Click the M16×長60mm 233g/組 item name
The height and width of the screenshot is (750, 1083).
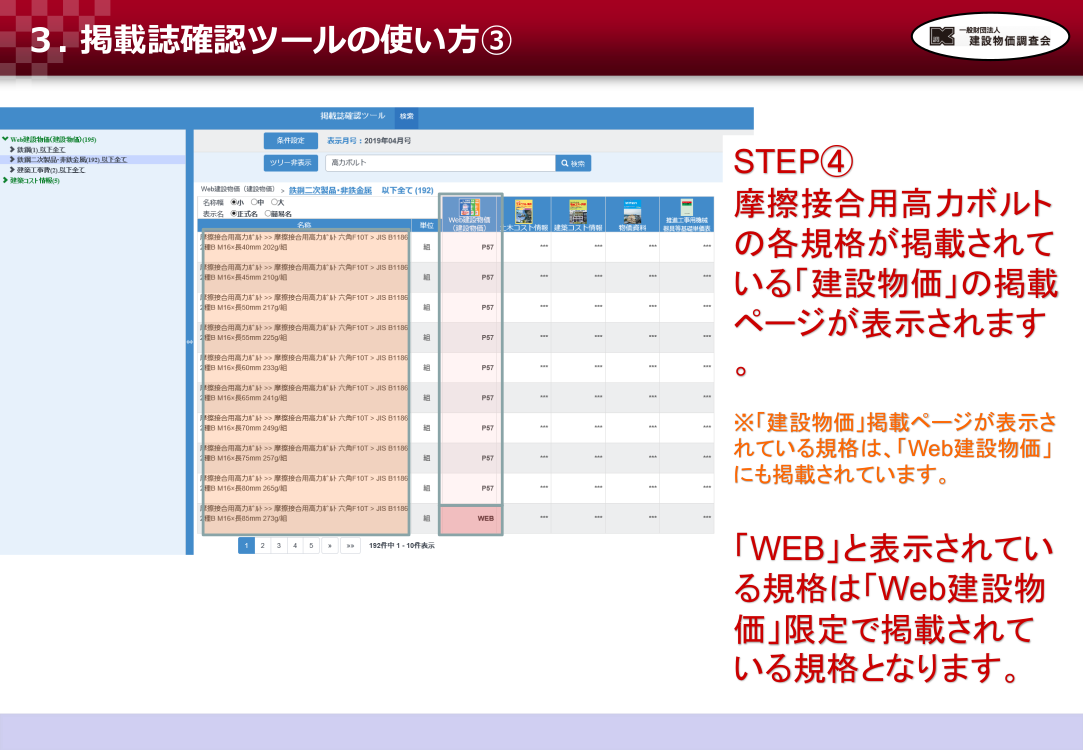pos(305,363)
